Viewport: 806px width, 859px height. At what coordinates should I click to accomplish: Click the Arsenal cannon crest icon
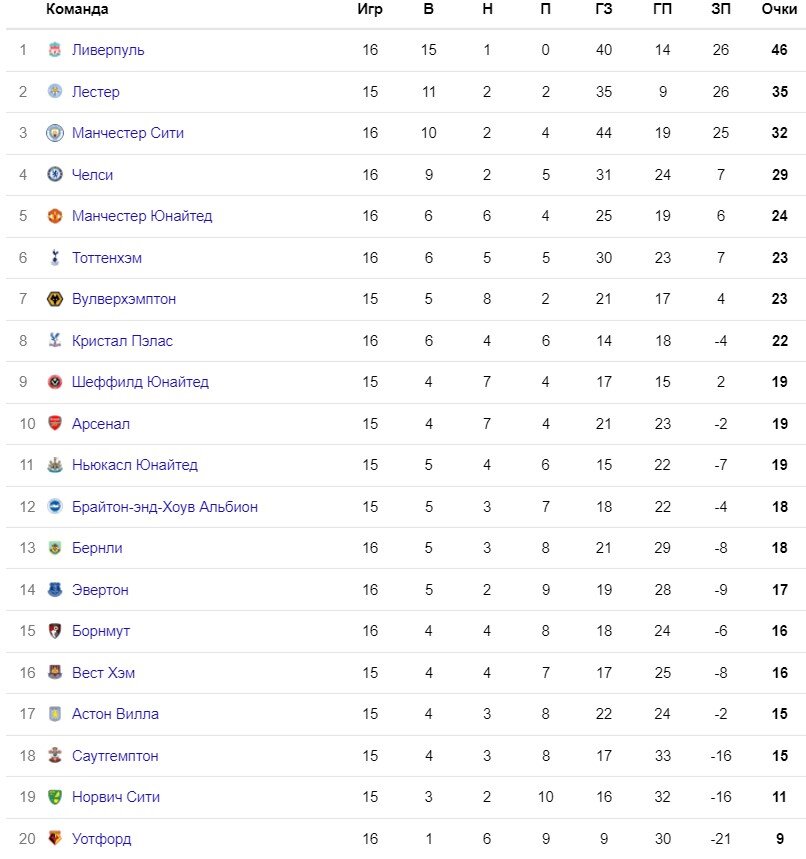[55, 423]
